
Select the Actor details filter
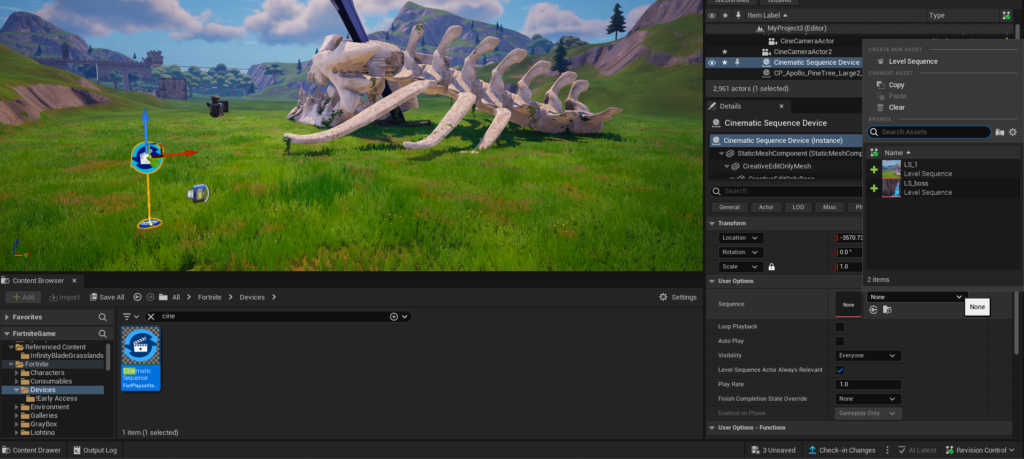click(x=766, y=207)
